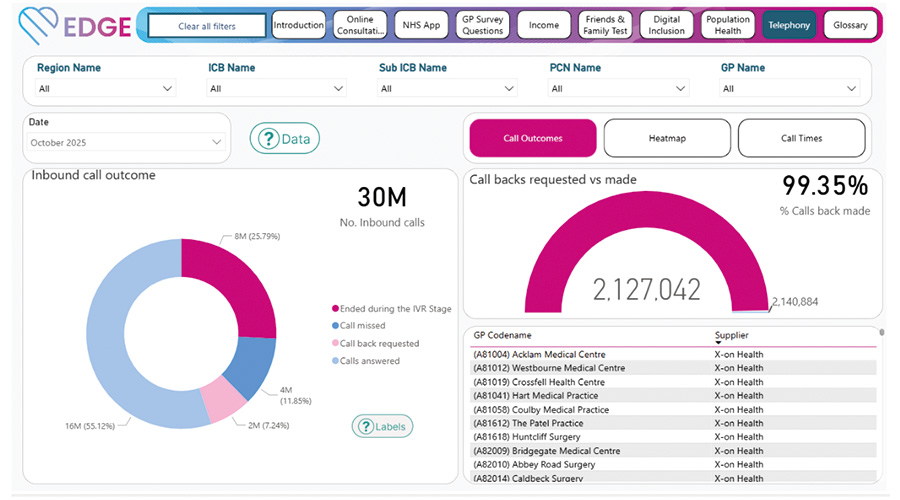This screenshot has width=900, height=500.
Task: Open the NHS App tab
Action: coord(418,25)
